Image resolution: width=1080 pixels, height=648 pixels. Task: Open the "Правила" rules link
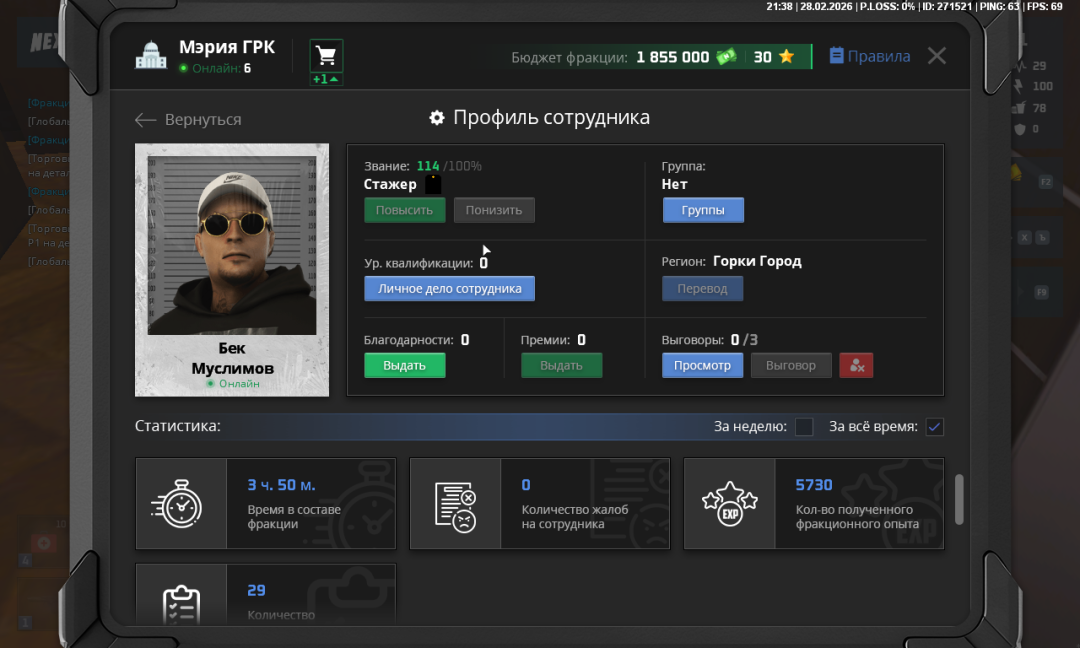869,57
